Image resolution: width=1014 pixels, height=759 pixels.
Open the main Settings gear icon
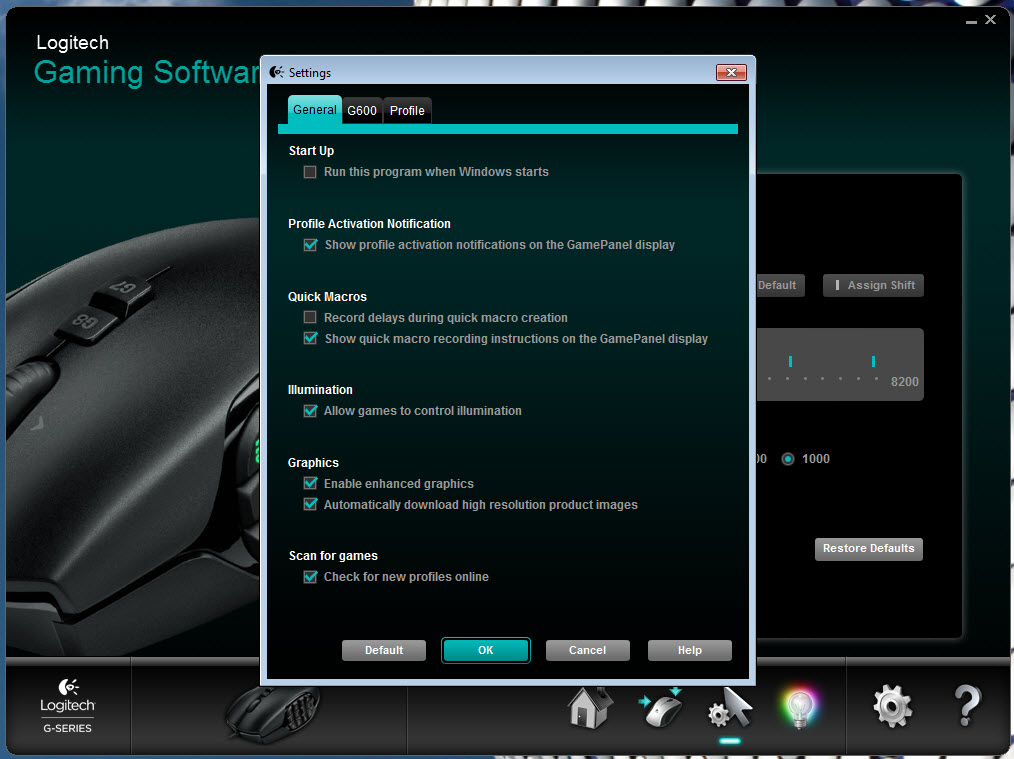coord(892,707)
